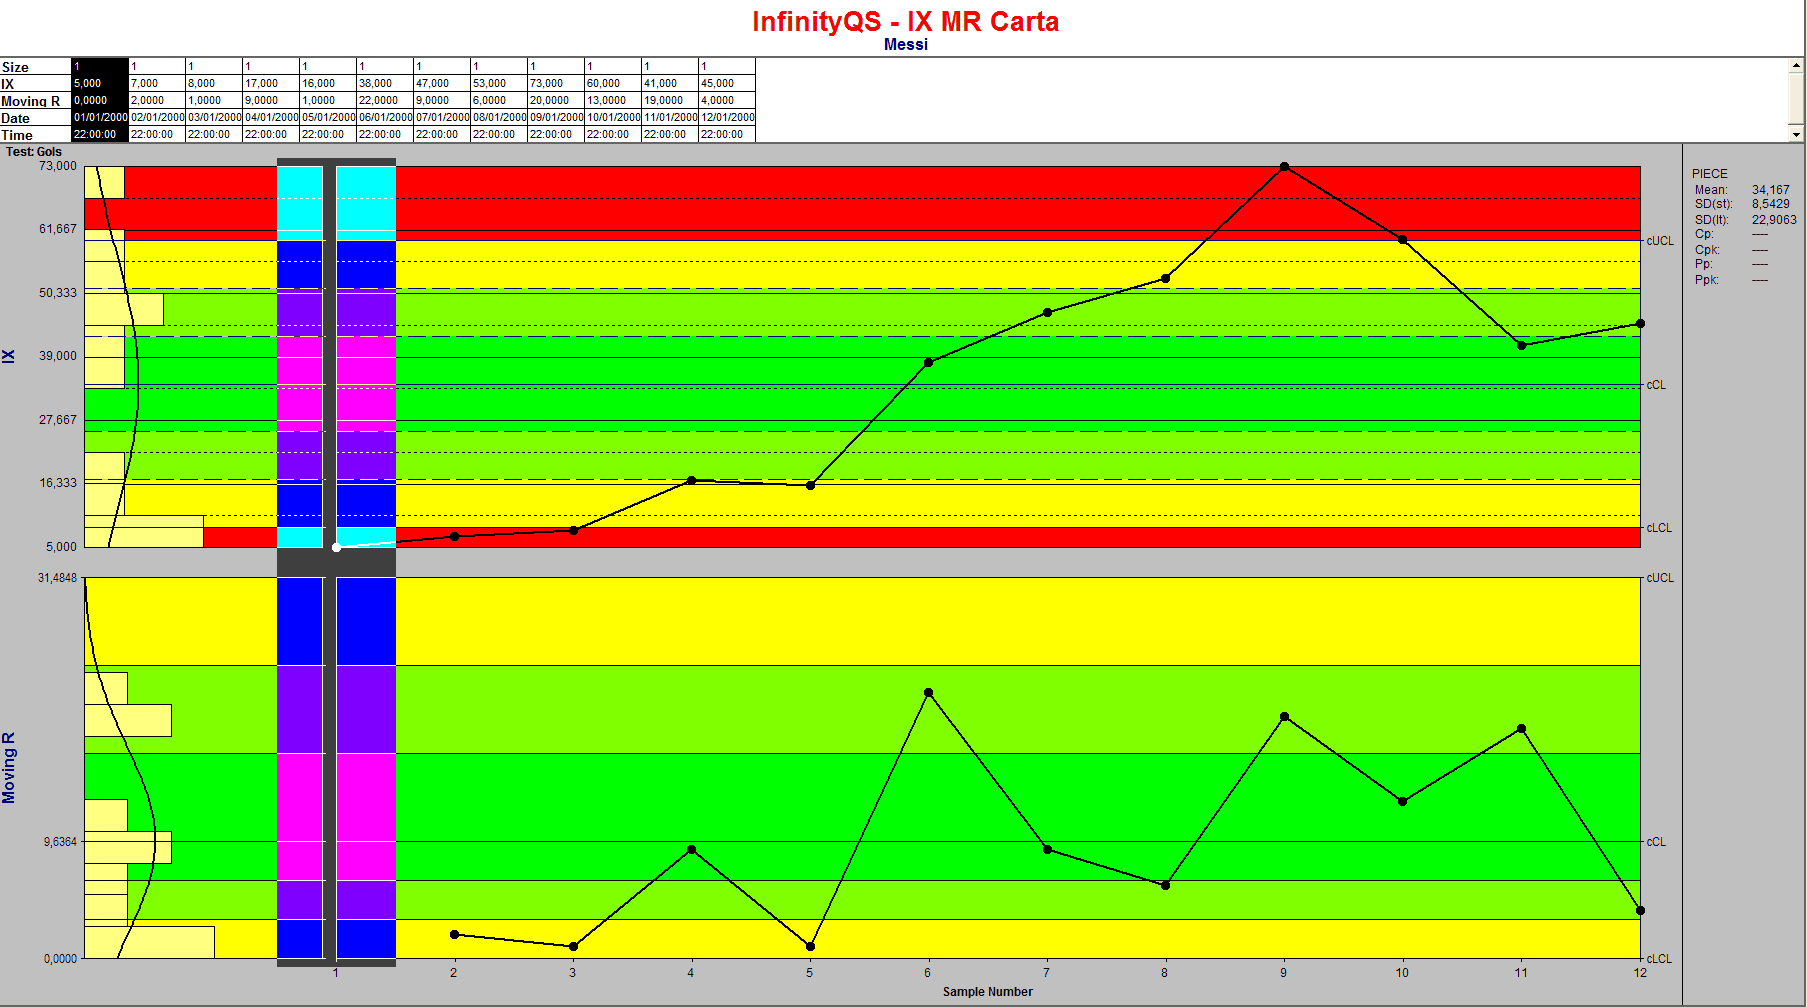Select the Moving R cell 13,0000

[x=613, y=100]
